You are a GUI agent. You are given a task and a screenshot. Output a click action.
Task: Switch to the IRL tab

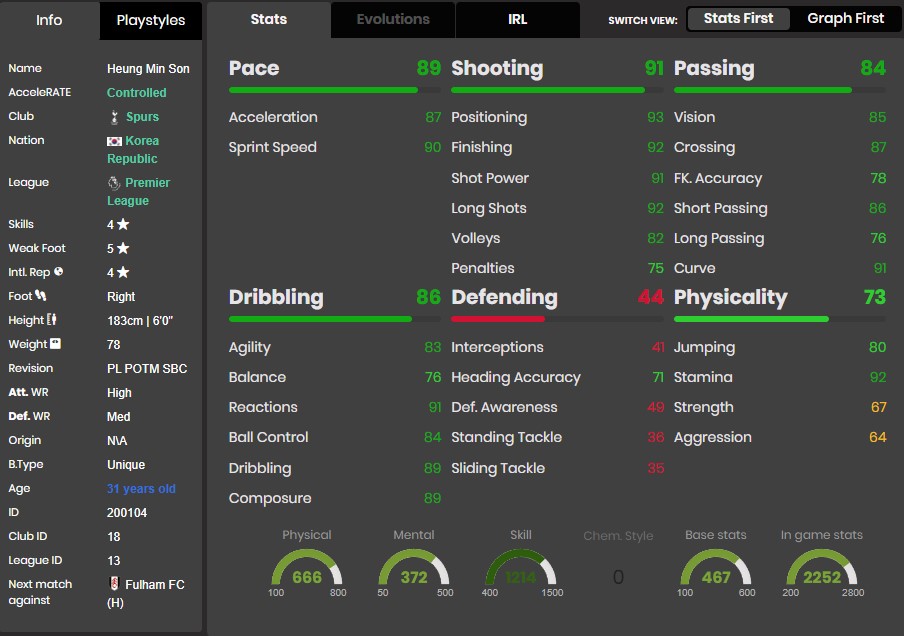click(x=518, y=19)
